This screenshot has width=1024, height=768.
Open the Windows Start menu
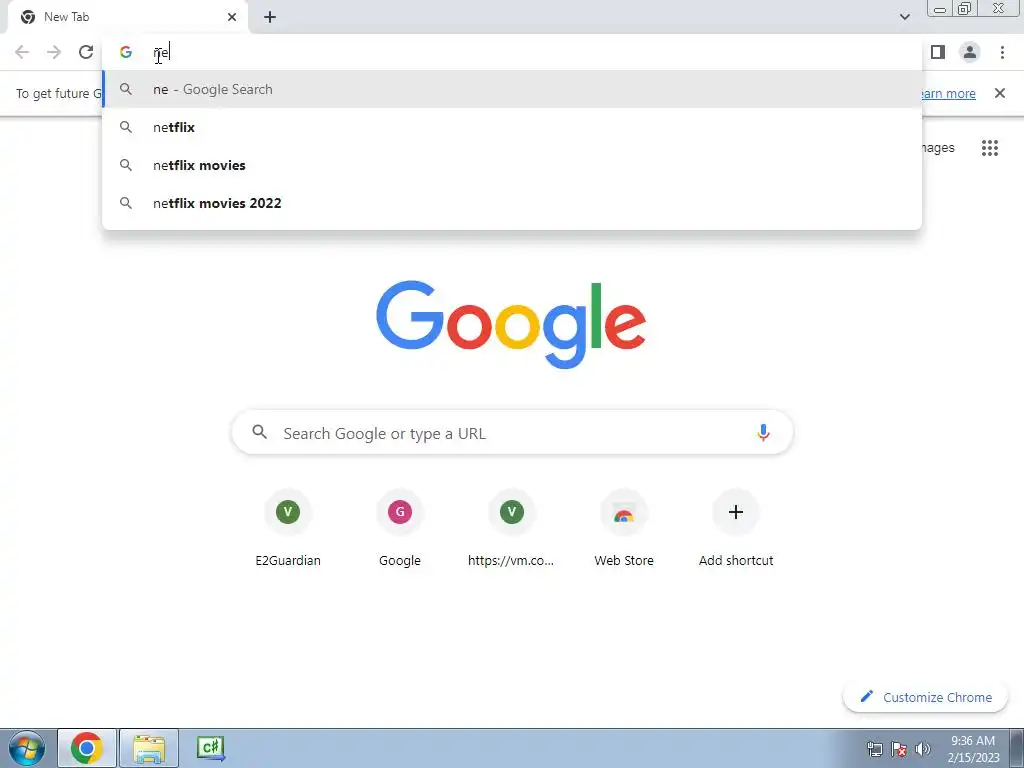point(27,748)
